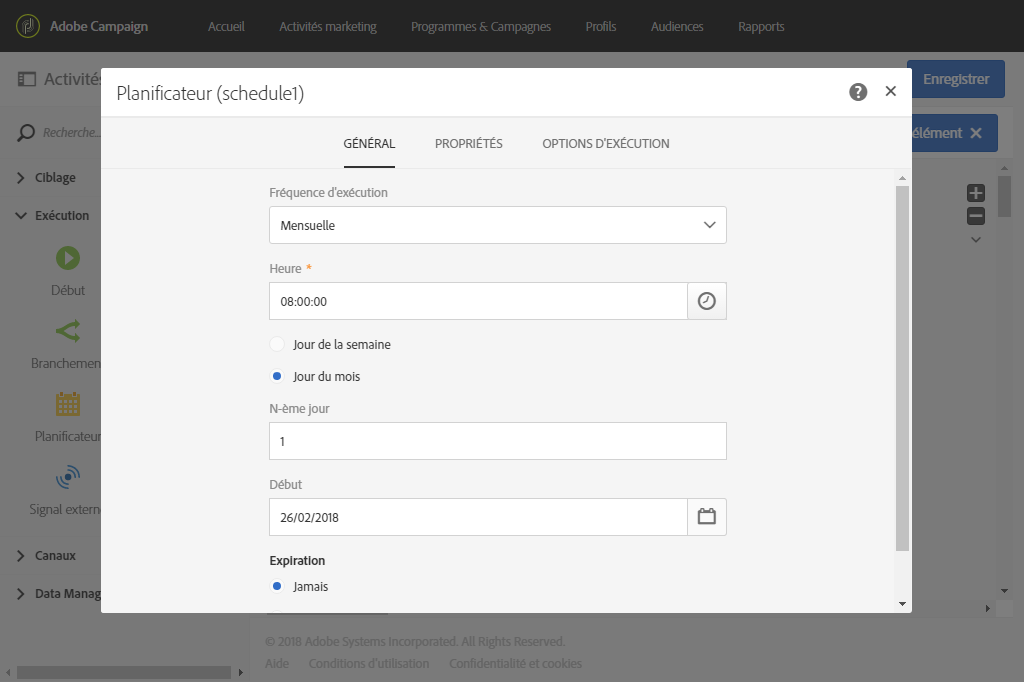Image resolution: width=1024 pixels, height=682 pixels.
Task: Select the Planificateur calendar activity icon
Action: (68, 404)
